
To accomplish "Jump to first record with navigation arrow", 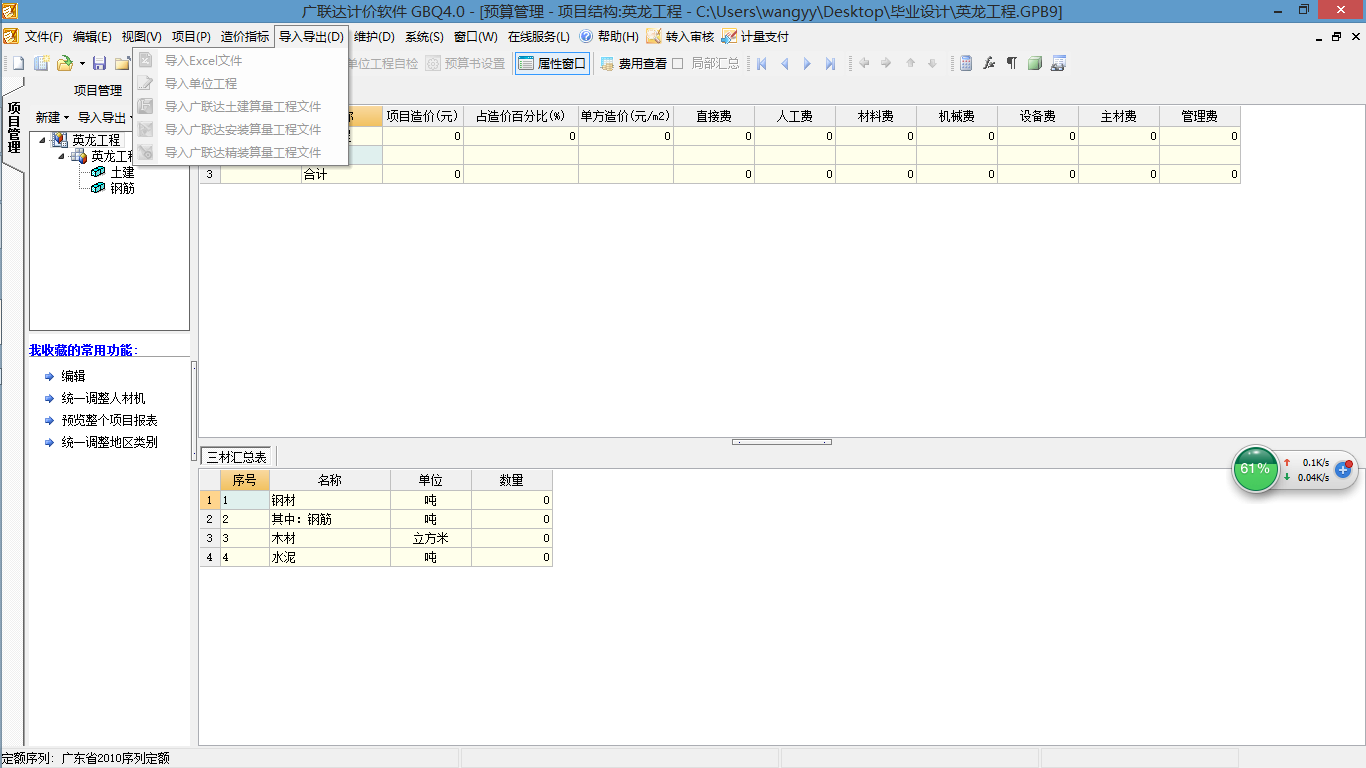I will 761,64.
